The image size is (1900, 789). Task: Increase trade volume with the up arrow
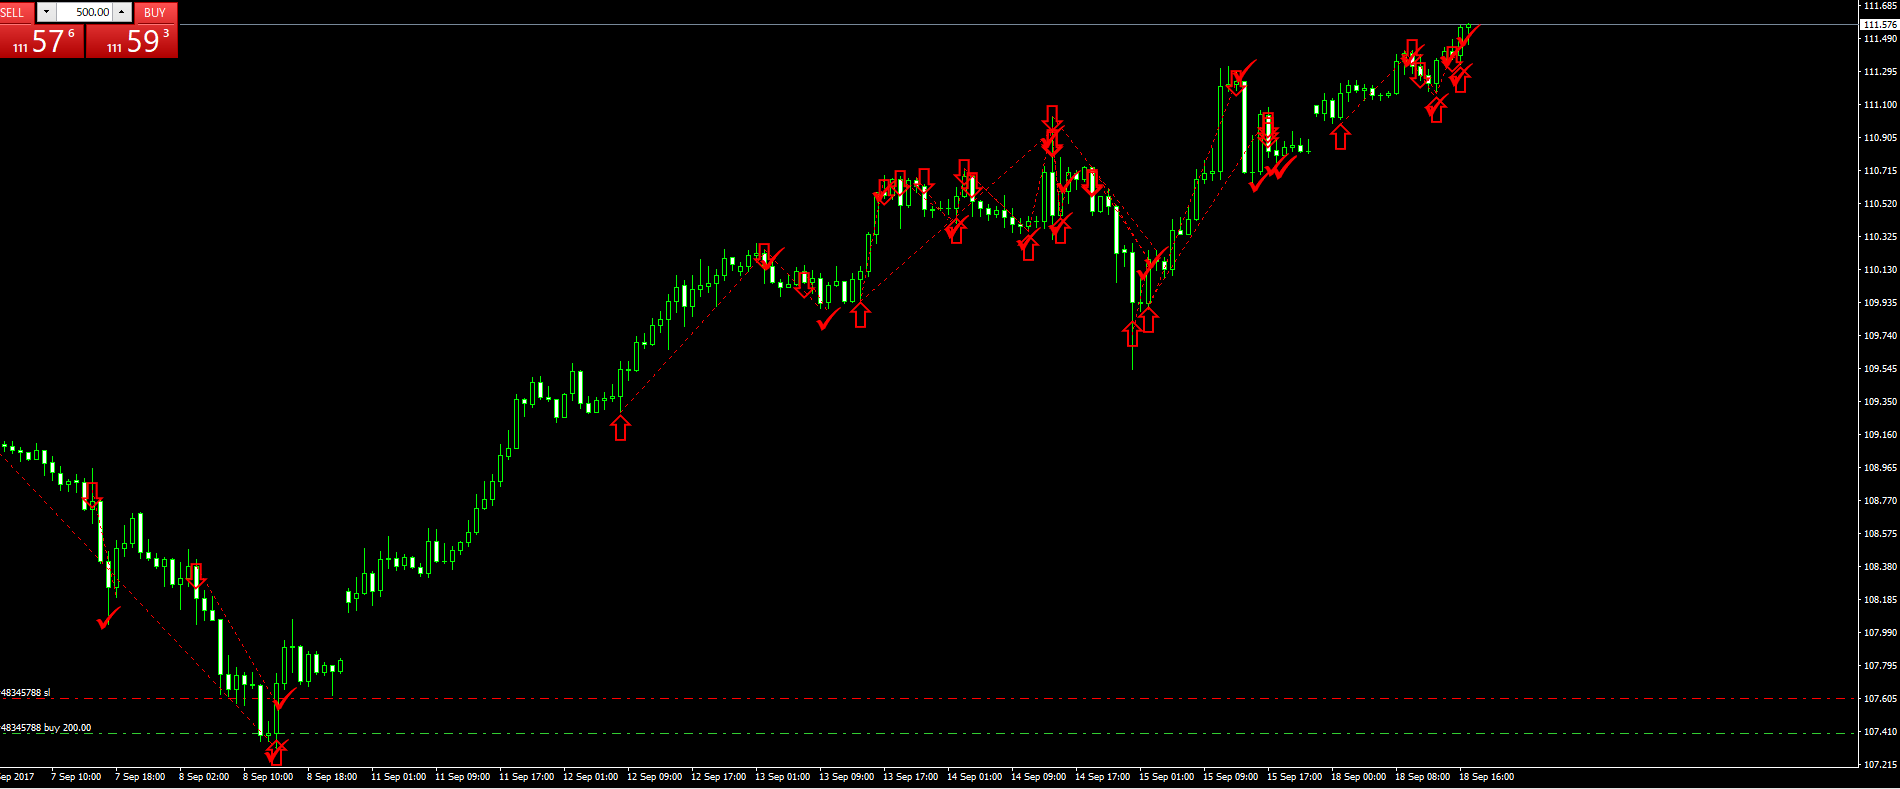pos(122,12)
